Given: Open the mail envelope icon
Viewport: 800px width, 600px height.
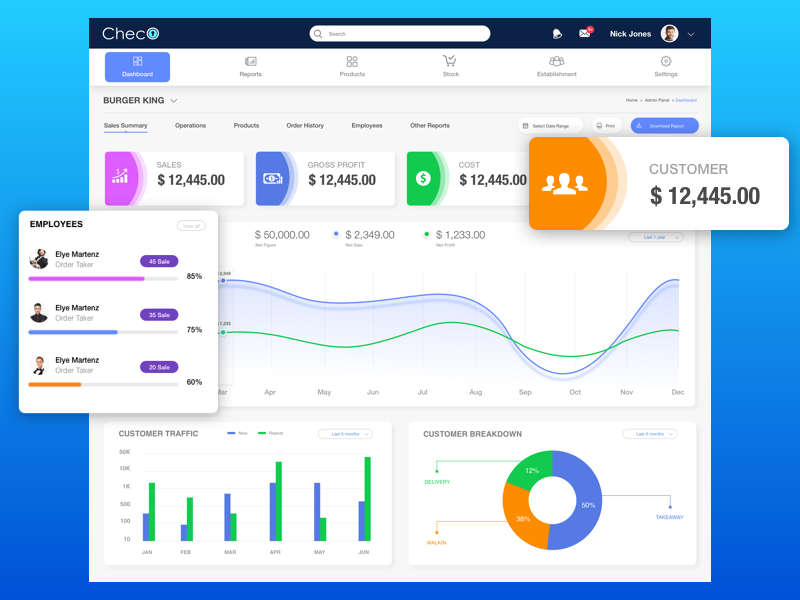Looking at the screenshot, I should coord(585,34).
